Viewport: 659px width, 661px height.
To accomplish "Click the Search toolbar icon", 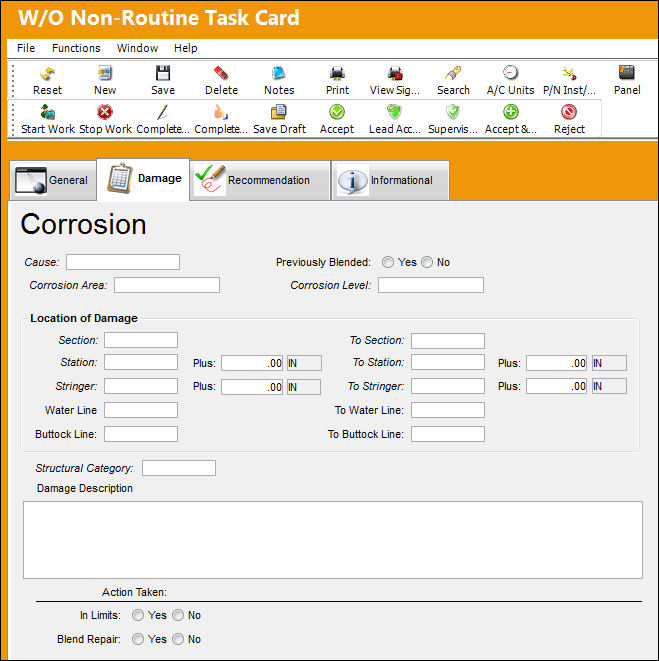I will click(x=453, y=73).
